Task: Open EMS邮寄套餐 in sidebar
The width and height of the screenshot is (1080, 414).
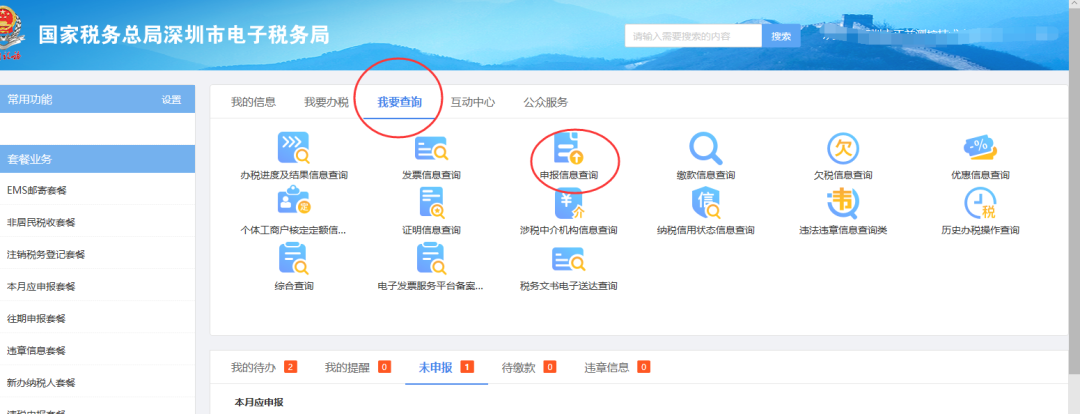Action: coord(97,191)
